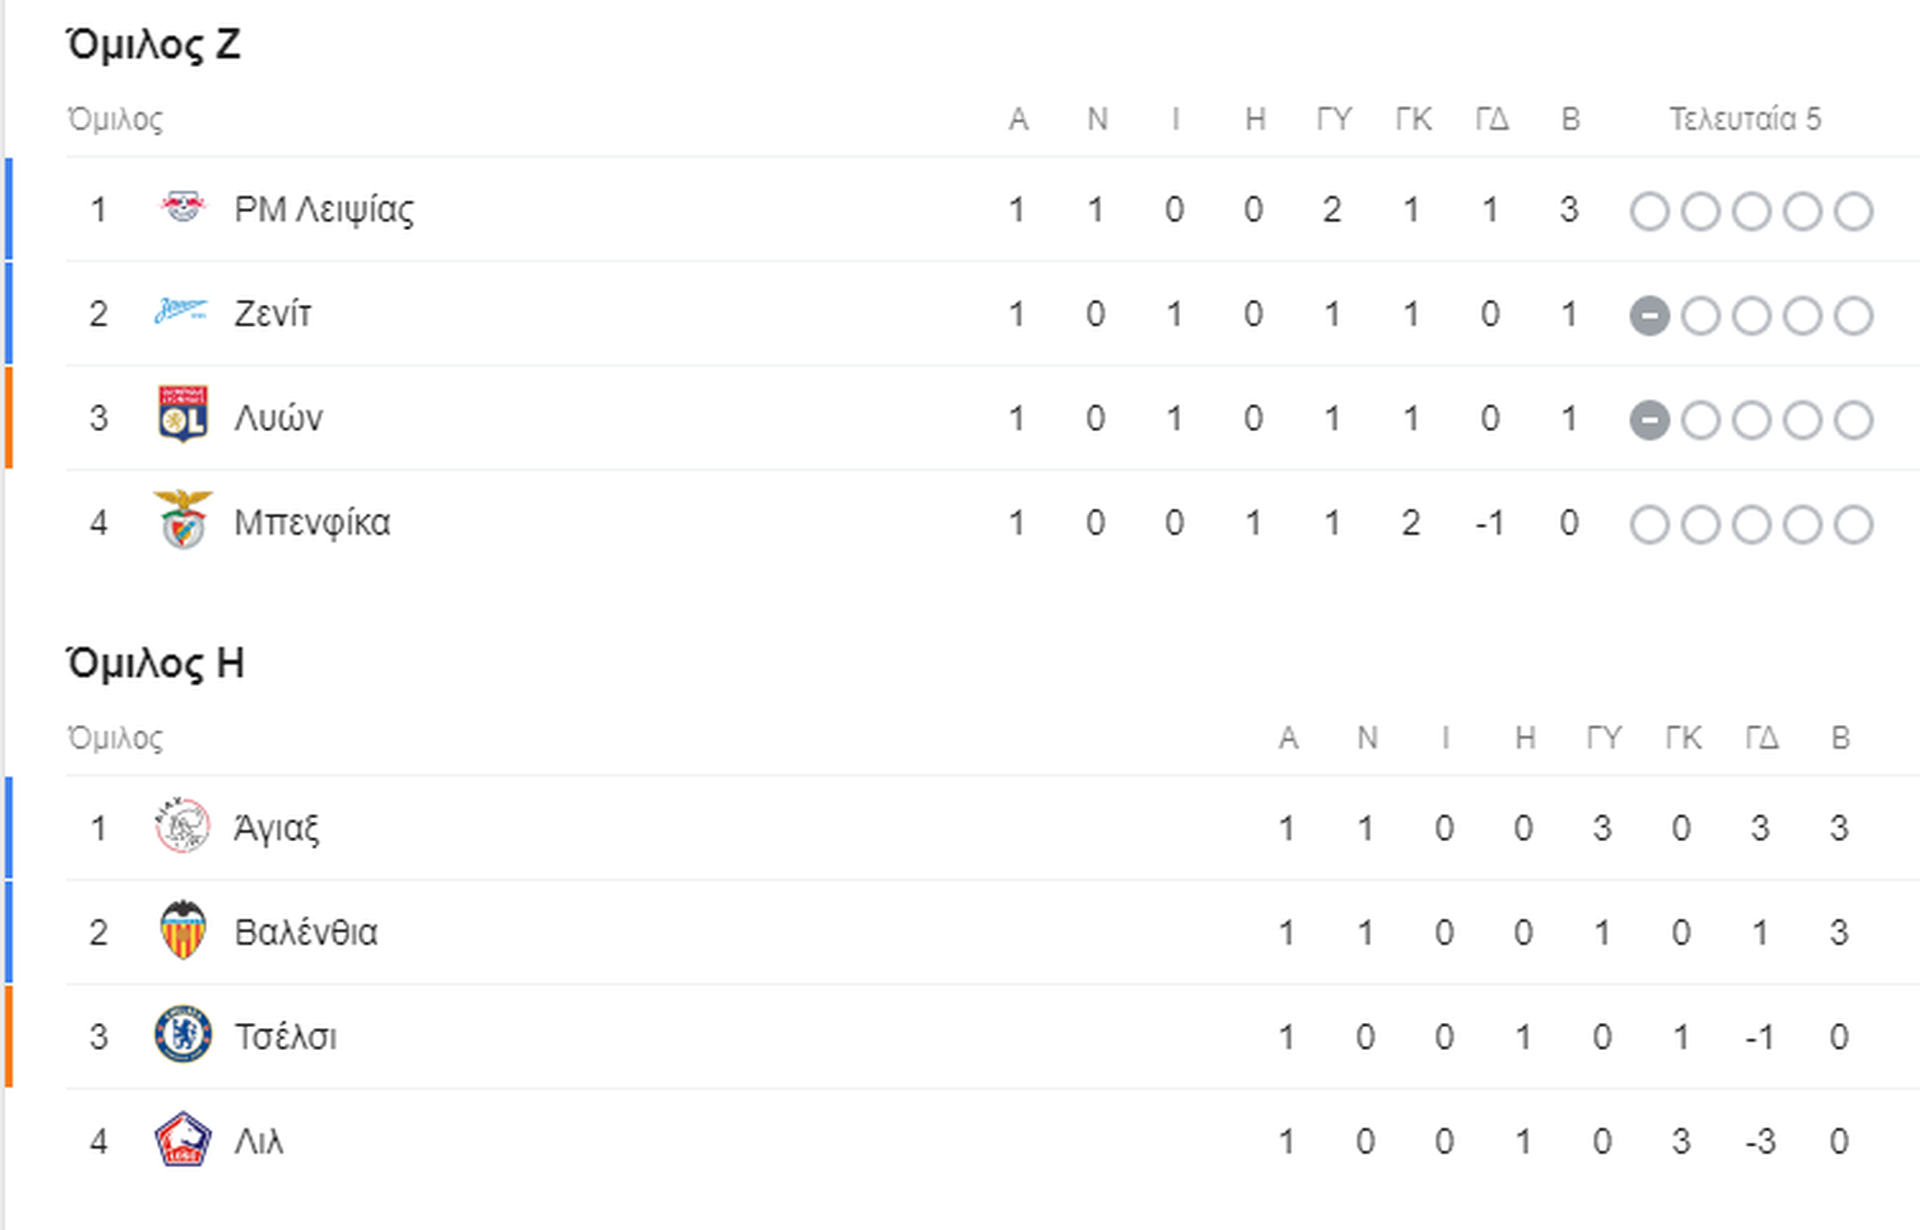Click Lyon's draw result indicator circle
This screenshot has width=1920, height=1230.
[1649, 420]
